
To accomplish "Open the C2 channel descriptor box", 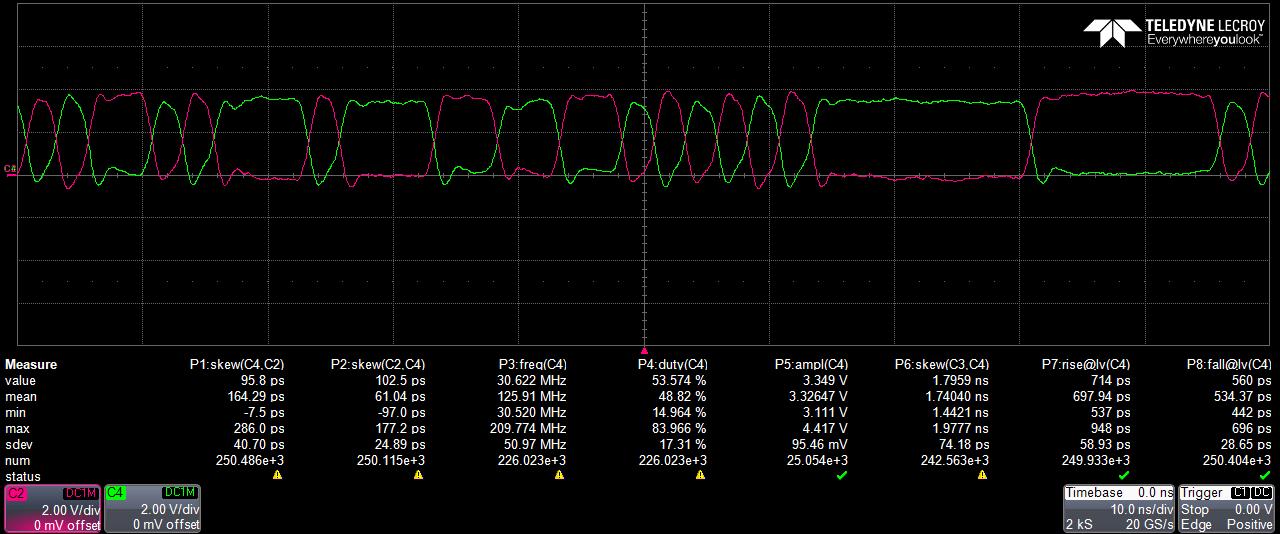I will 52,509.
